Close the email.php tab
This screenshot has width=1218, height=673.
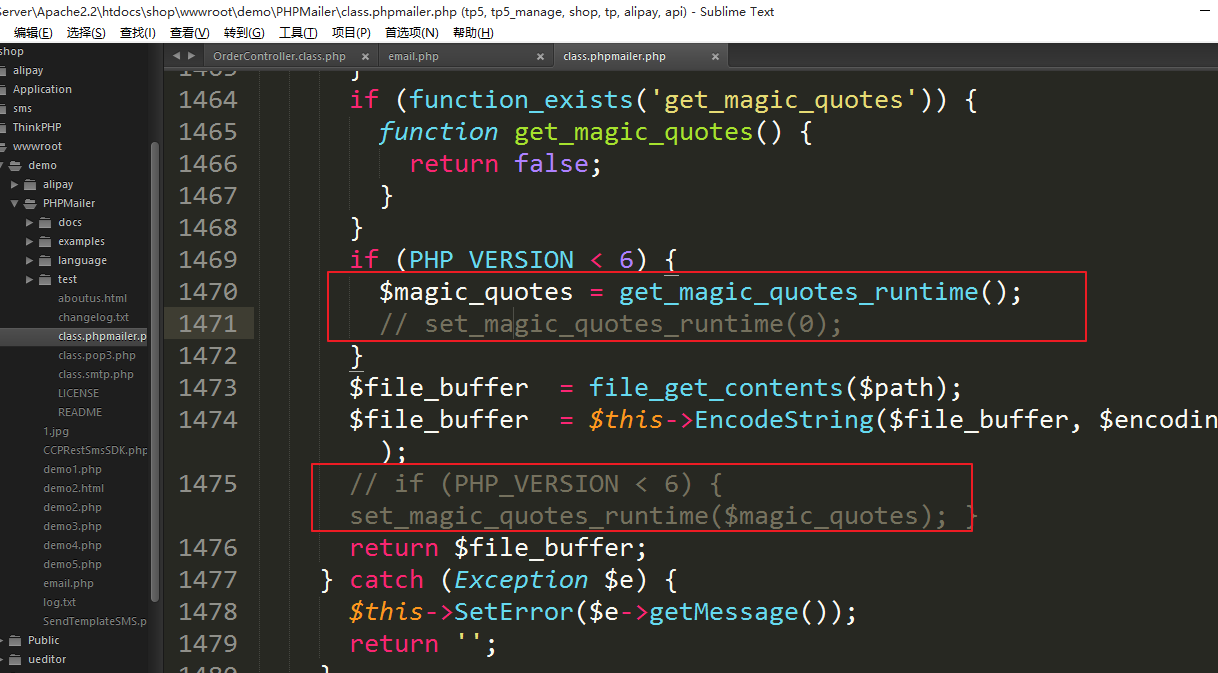tap(540, 57)
